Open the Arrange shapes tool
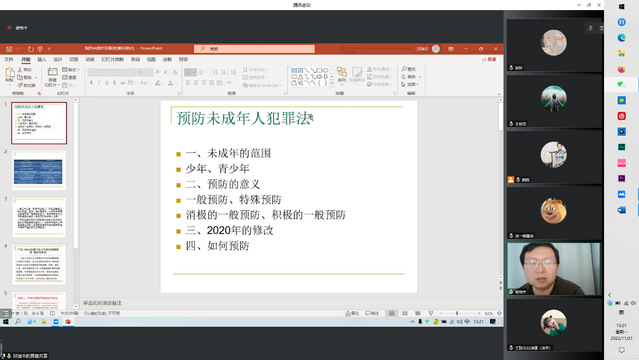The width and height of the screenshot is (639, 360). click(x=342, y=75)
